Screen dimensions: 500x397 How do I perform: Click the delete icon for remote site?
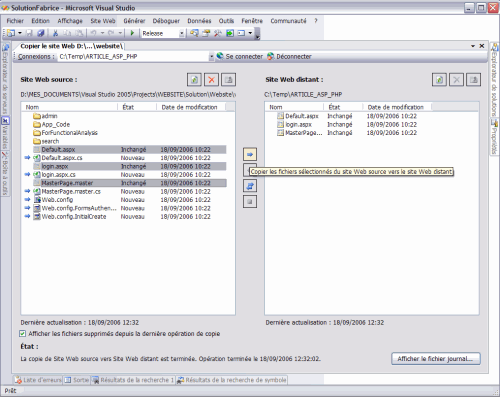(x=456, y=80)
